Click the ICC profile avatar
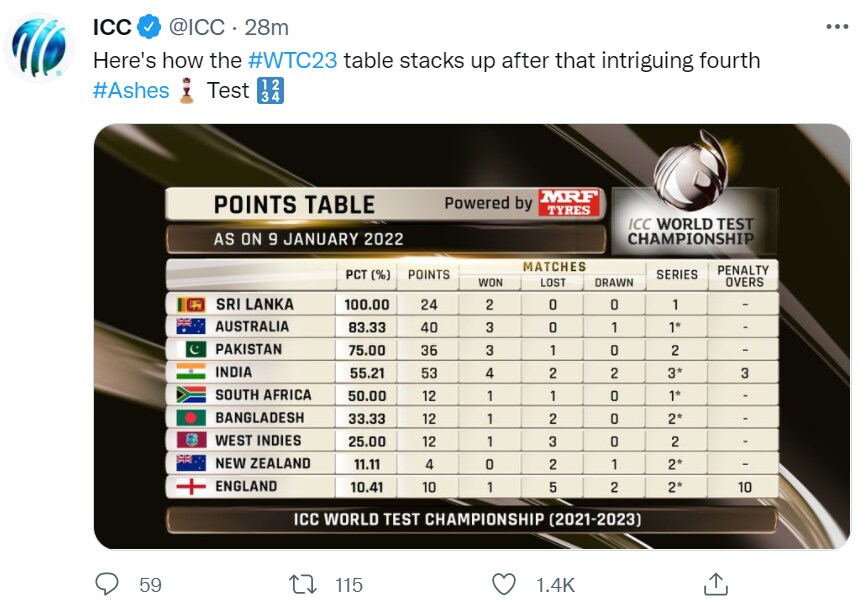The image size is (868, 606). pos(39,48)
